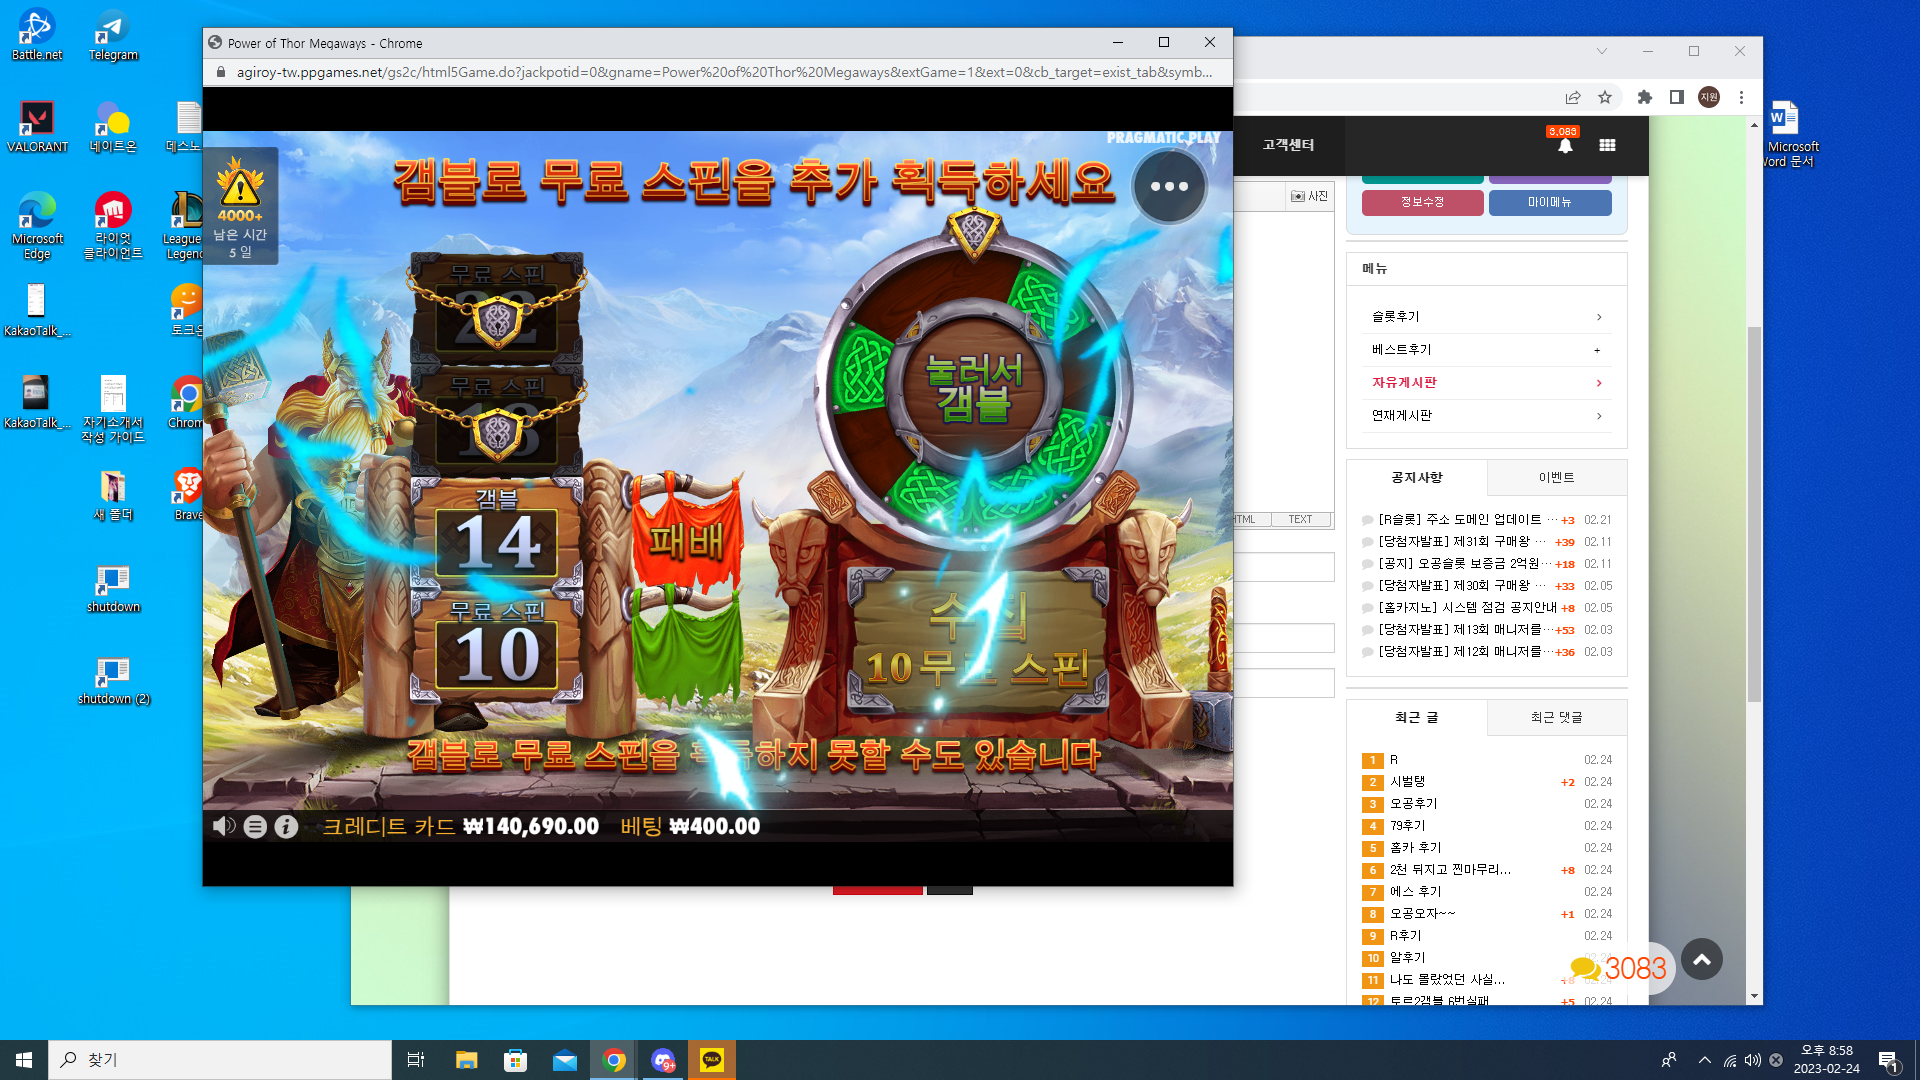Screen dimensions: 1920x1080
Task: Collect the 10 free spins sign
Action: point(977,641)
